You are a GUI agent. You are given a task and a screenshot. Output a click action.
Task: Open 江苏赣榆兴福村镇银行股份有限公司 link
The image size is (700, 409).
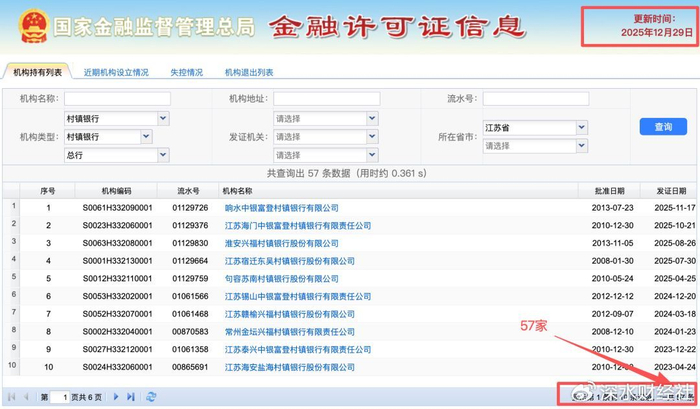coord(290,314)
